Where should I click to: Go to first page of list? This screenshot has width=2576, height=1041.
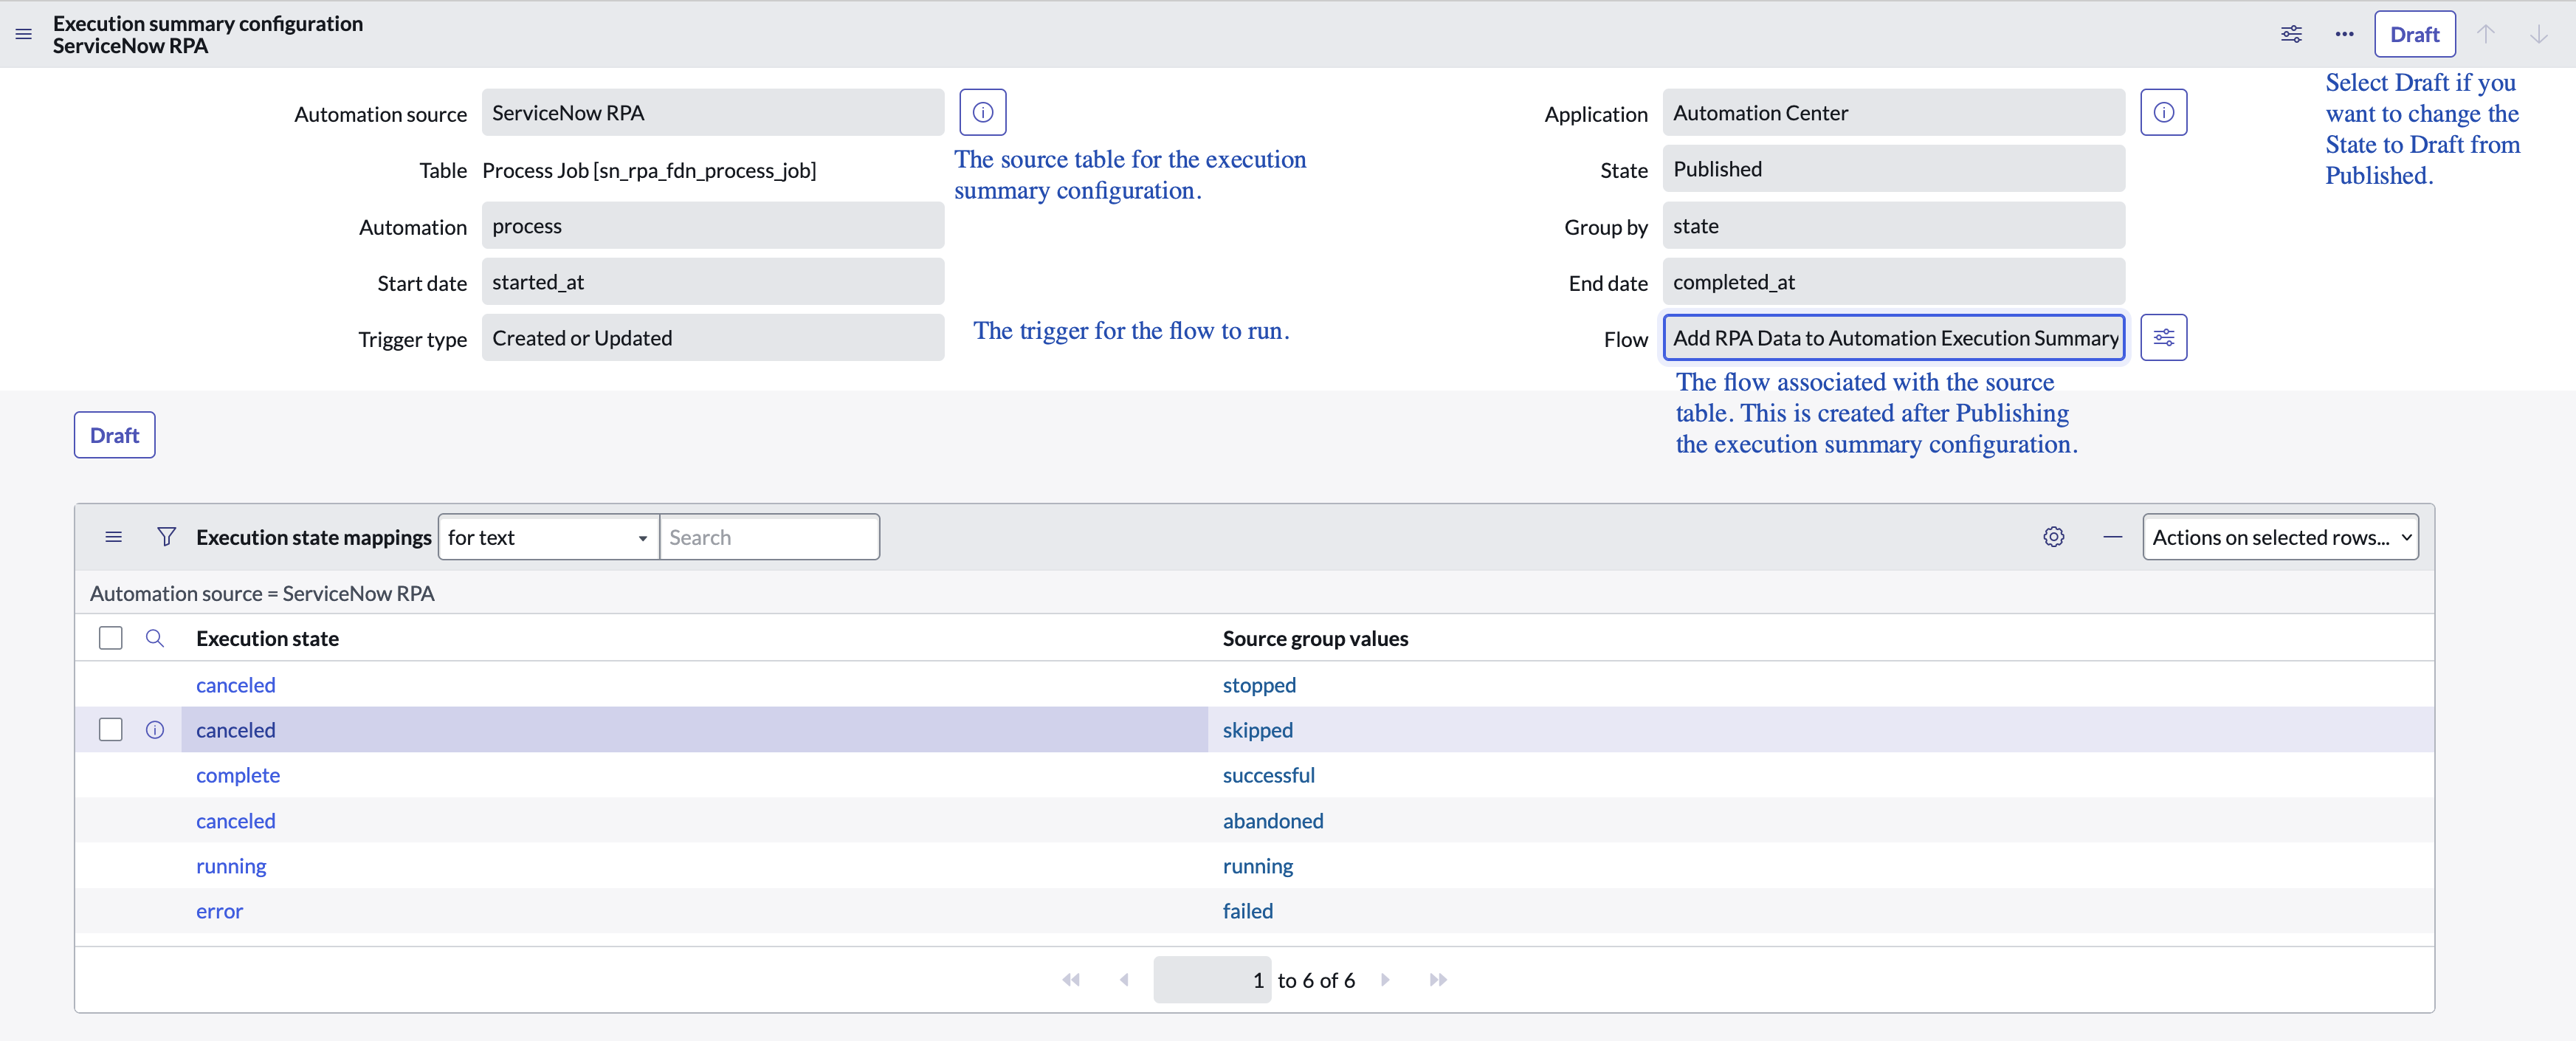[1071, 980]
